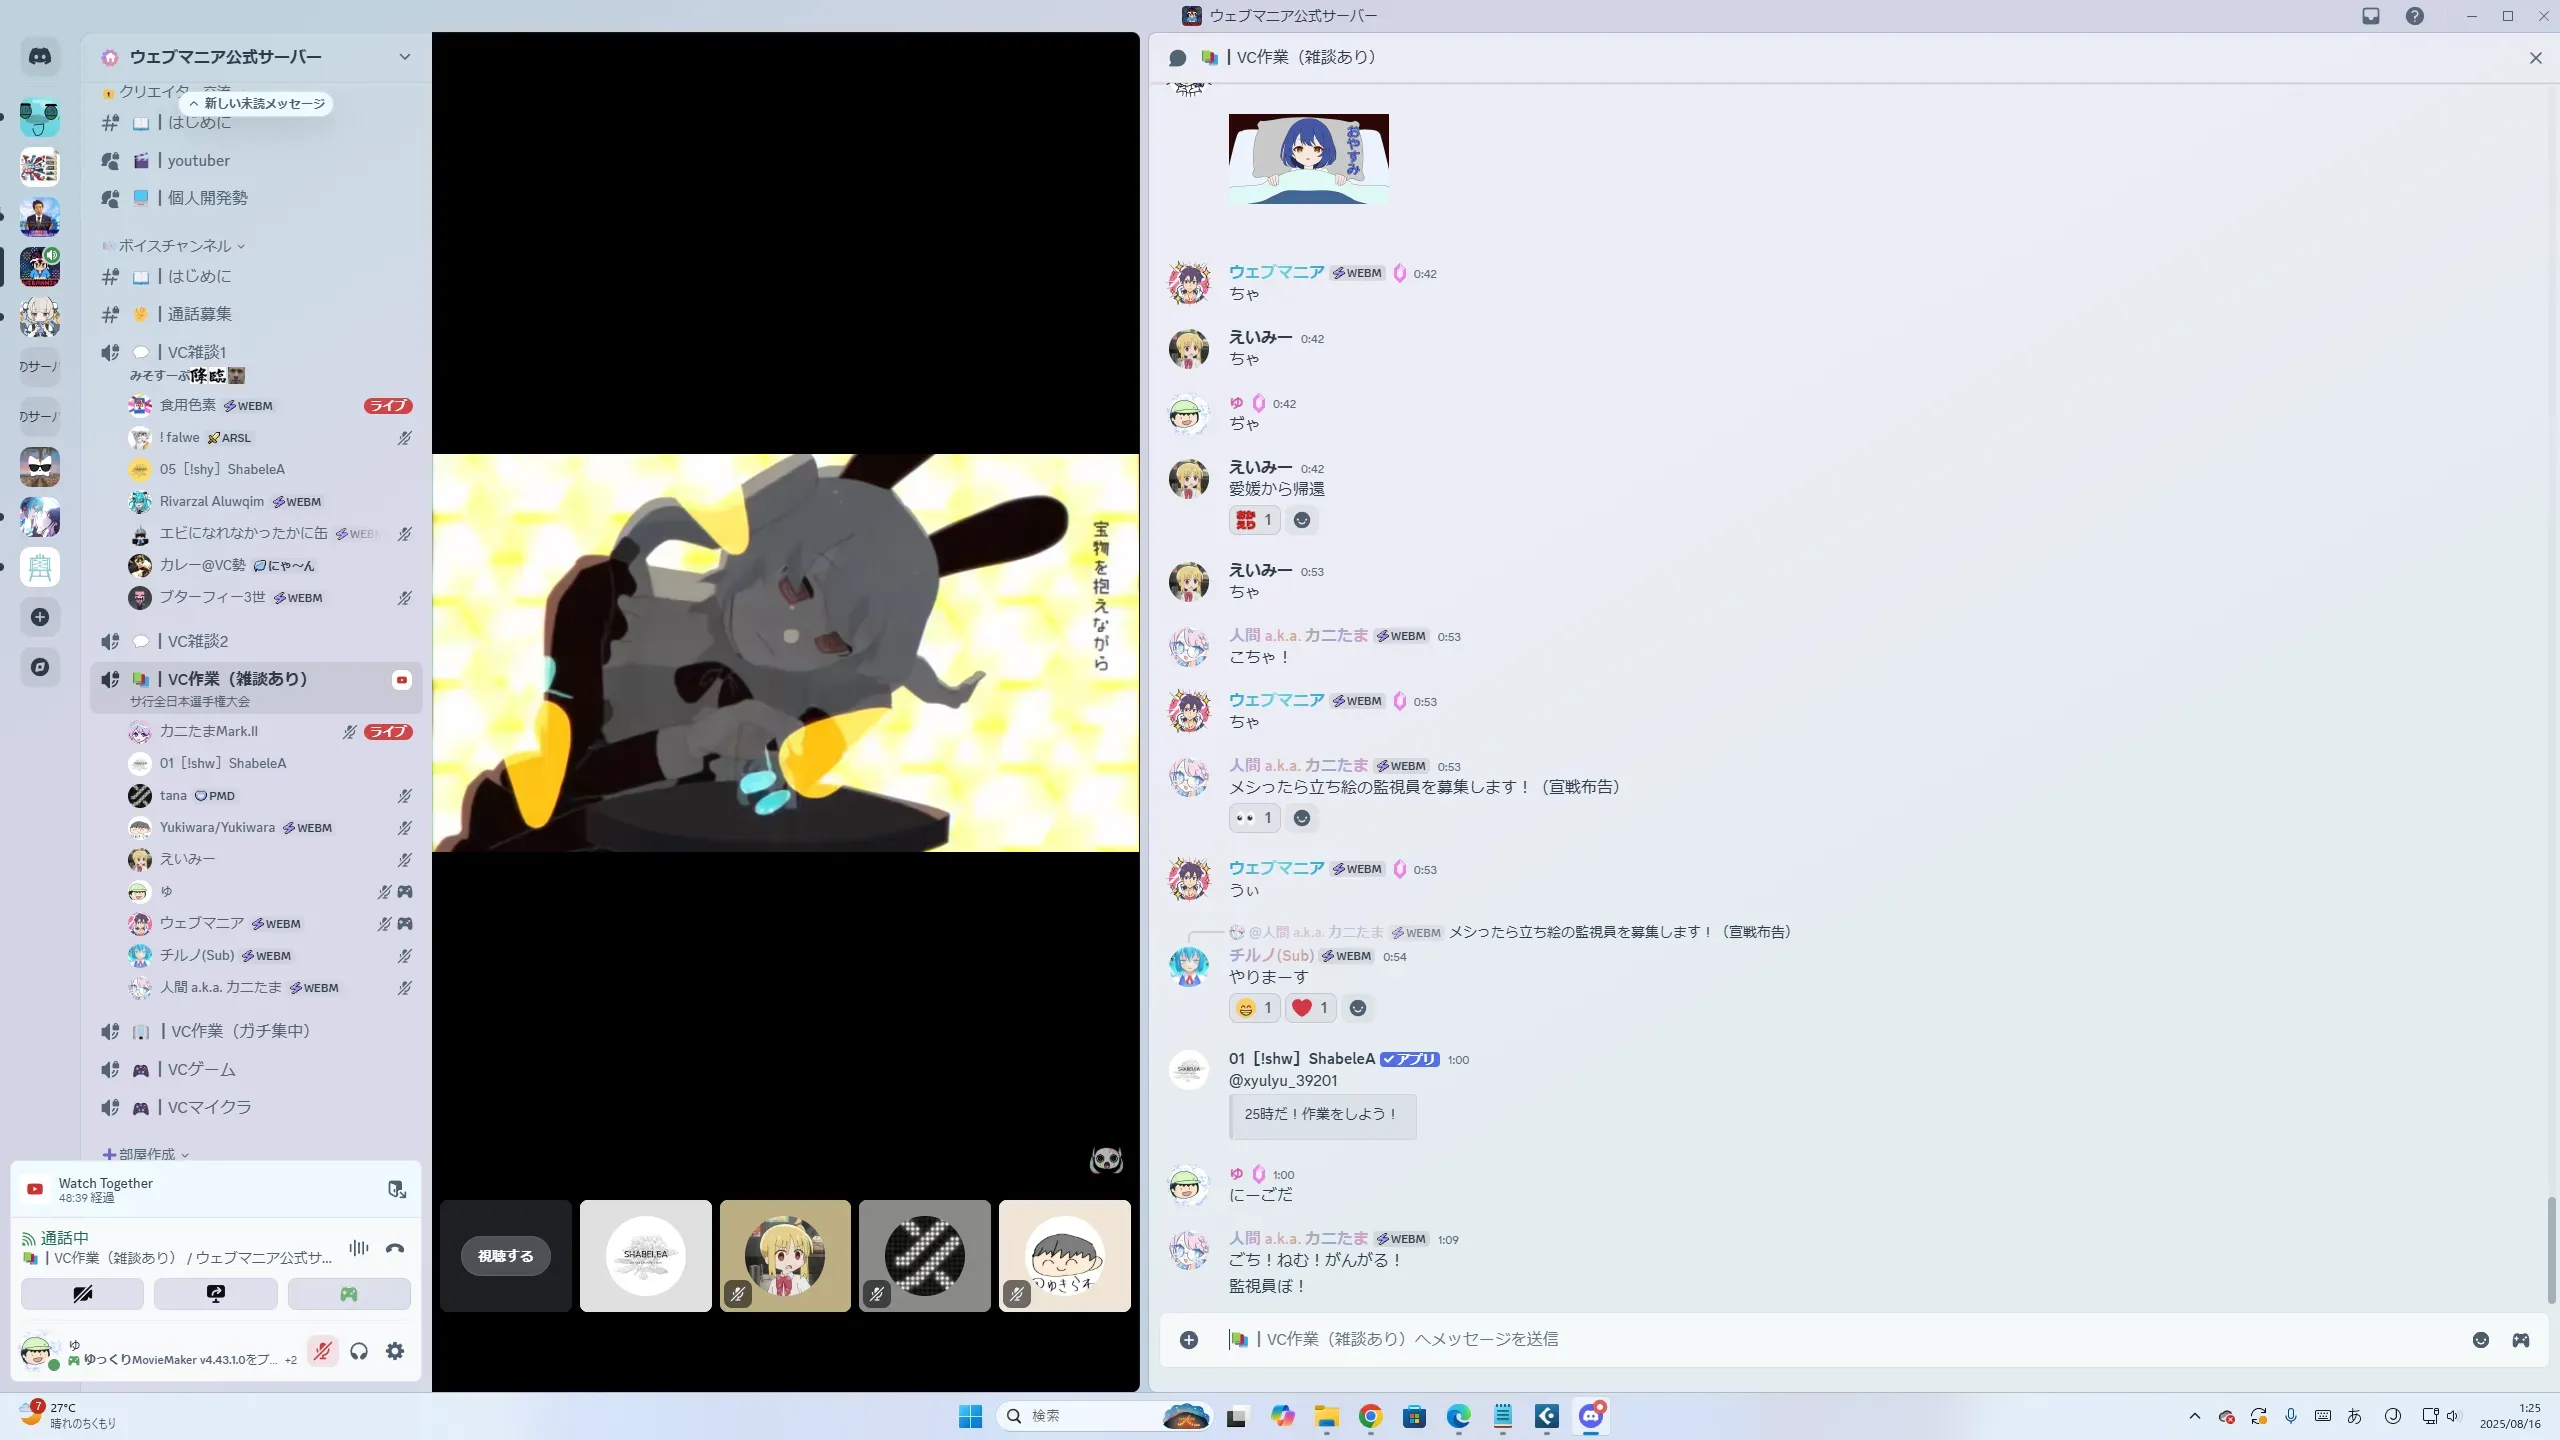2560x1440 pixels.
Task: Click the emoji picker in message box
Action: [2480, 1340]
